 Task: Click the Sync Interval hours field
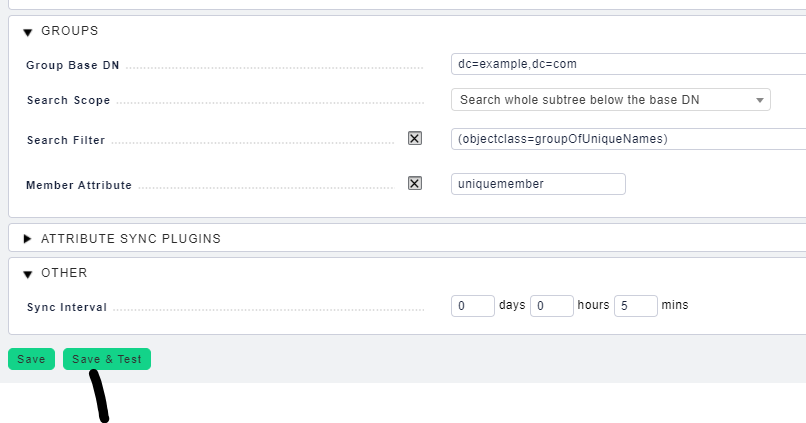(x=552, y=306)
